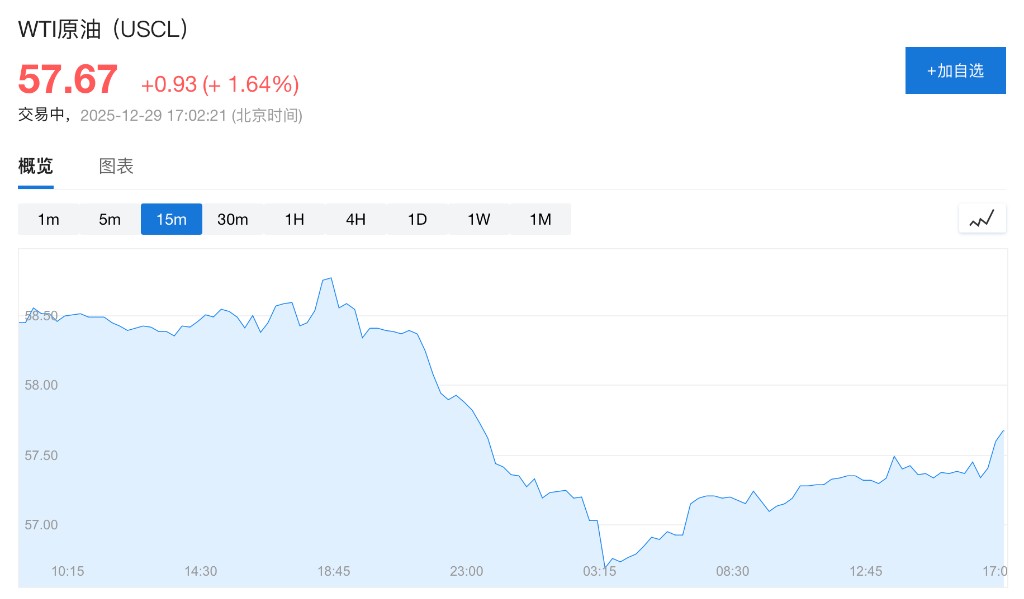Show the 1W weekly chart
The image size is (1024, 599).
(x=479, y=219)
